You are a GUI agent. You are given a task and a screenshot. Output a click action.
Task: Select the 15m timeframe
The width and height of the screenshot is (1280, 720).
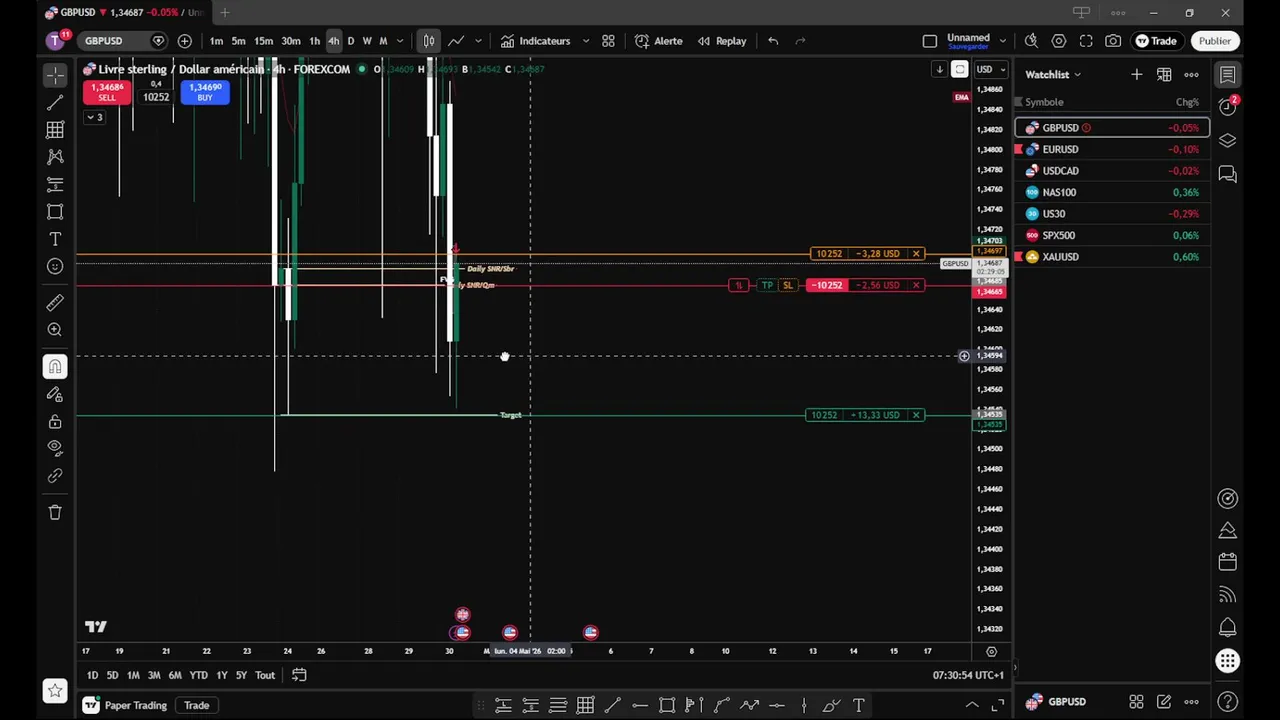(263, 41)
